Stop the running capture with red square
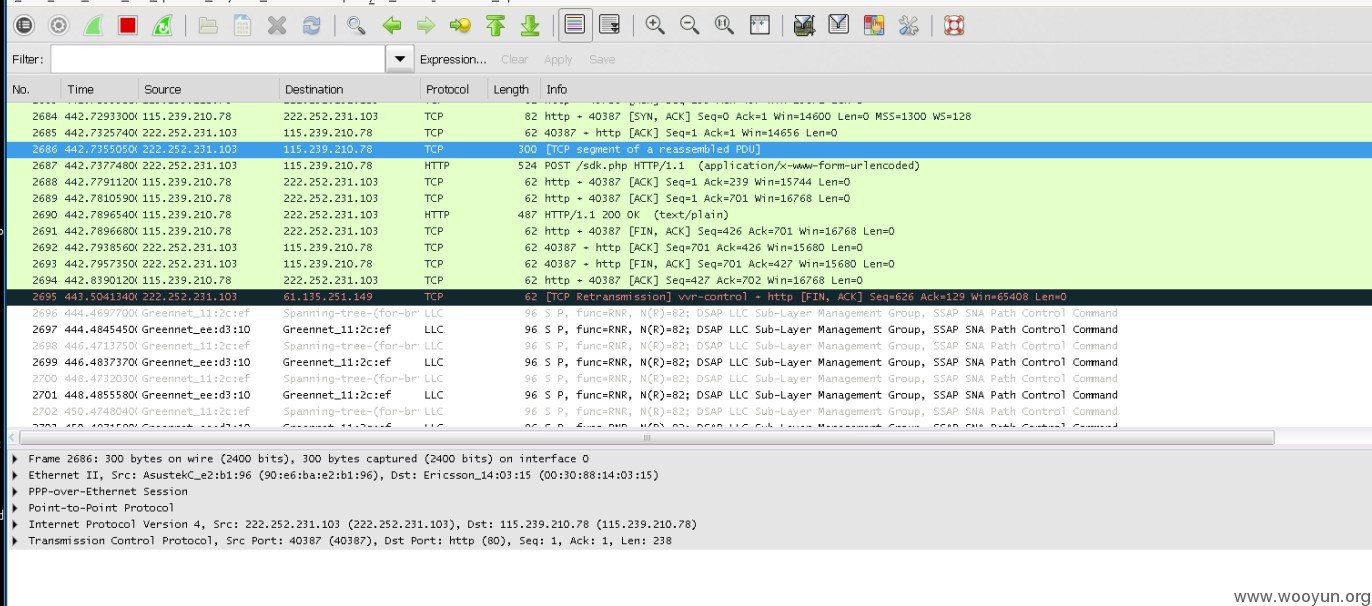1372x606 pixels. (127, 25)
